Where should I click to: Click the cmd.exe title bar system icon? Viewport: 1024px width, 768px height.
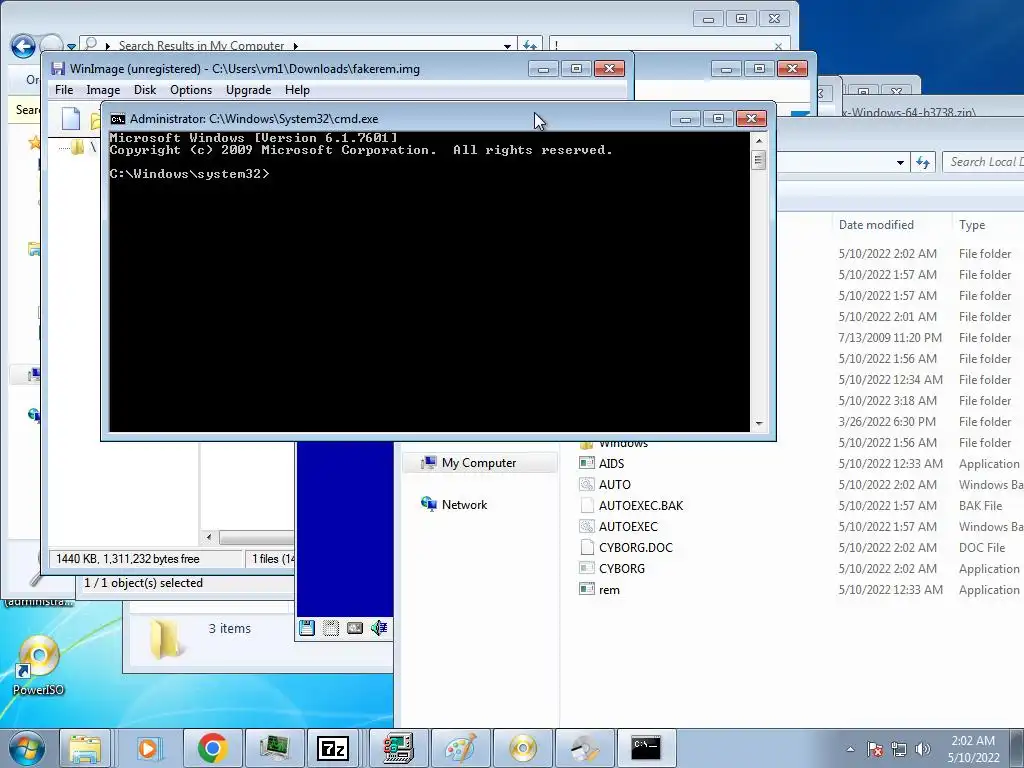tap(118, 119)
